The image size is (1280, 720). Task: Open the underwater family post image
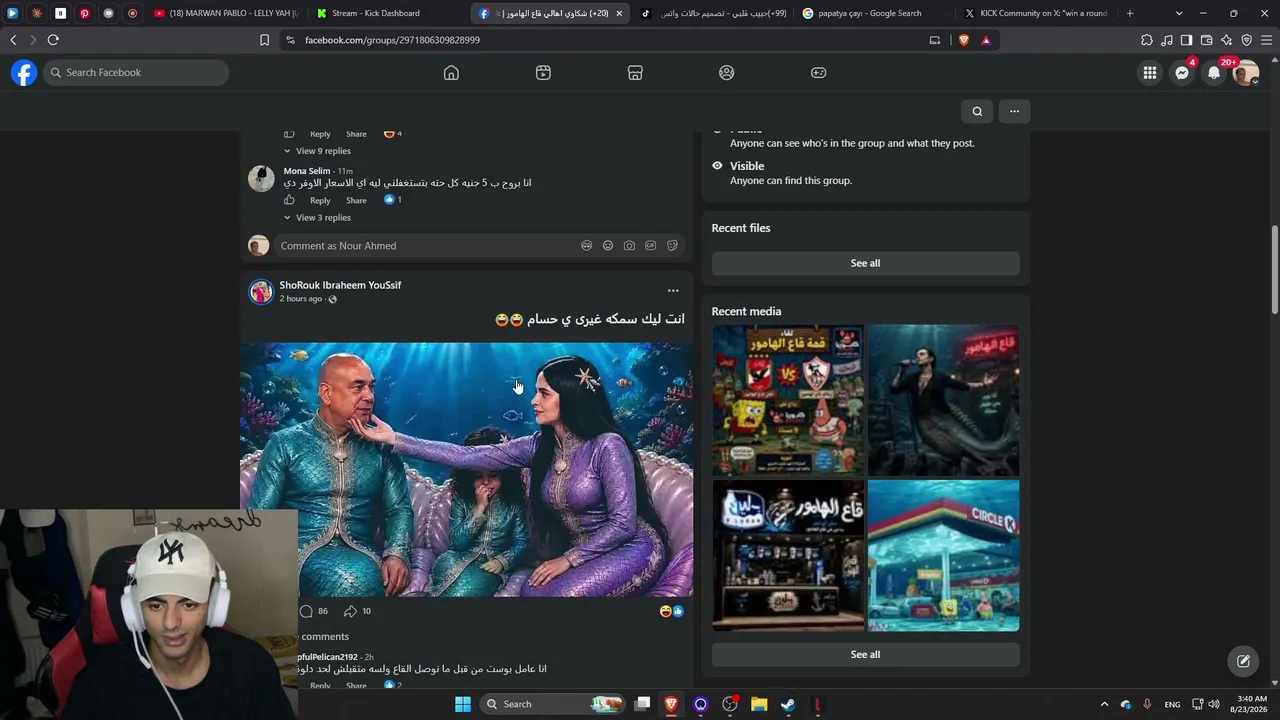[x=466, y=470]
